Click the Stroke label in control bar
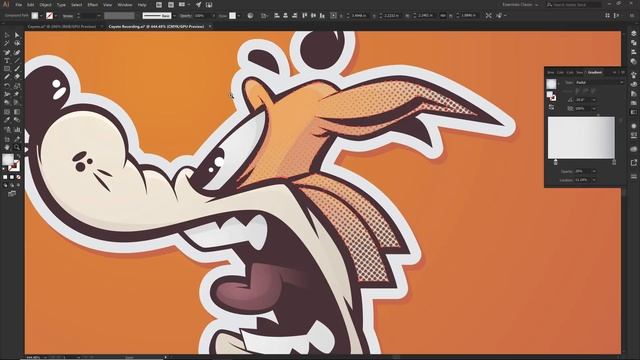This screenshot has width=640, height=360. (x=68, y=16)
